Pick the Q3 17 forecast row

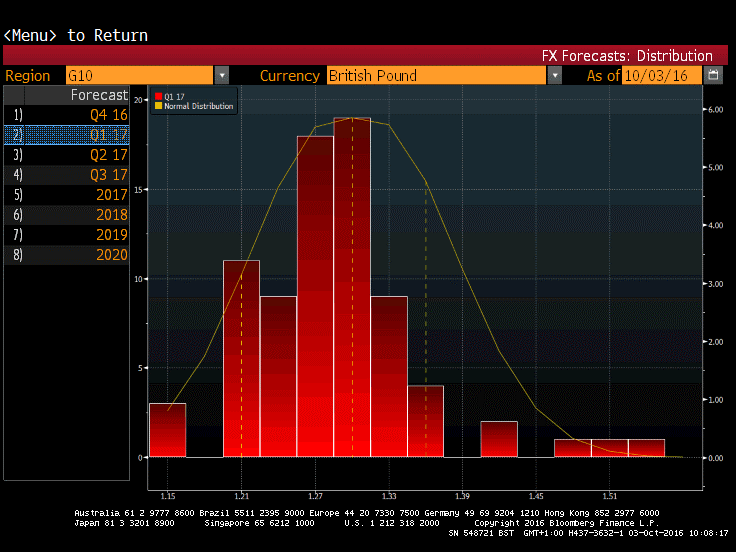[x=67, y=175]
